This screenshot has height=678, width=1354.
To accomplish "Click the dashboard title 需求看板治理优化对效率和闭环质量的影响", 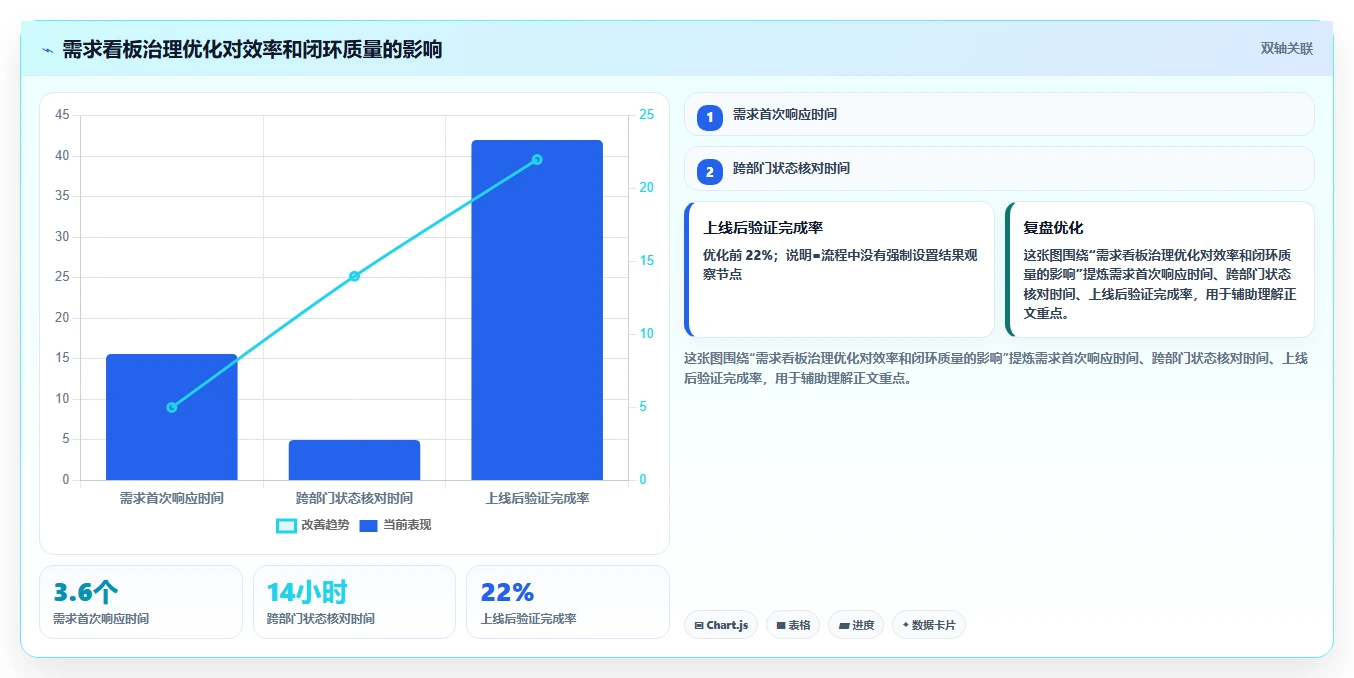I will (252, 49).
